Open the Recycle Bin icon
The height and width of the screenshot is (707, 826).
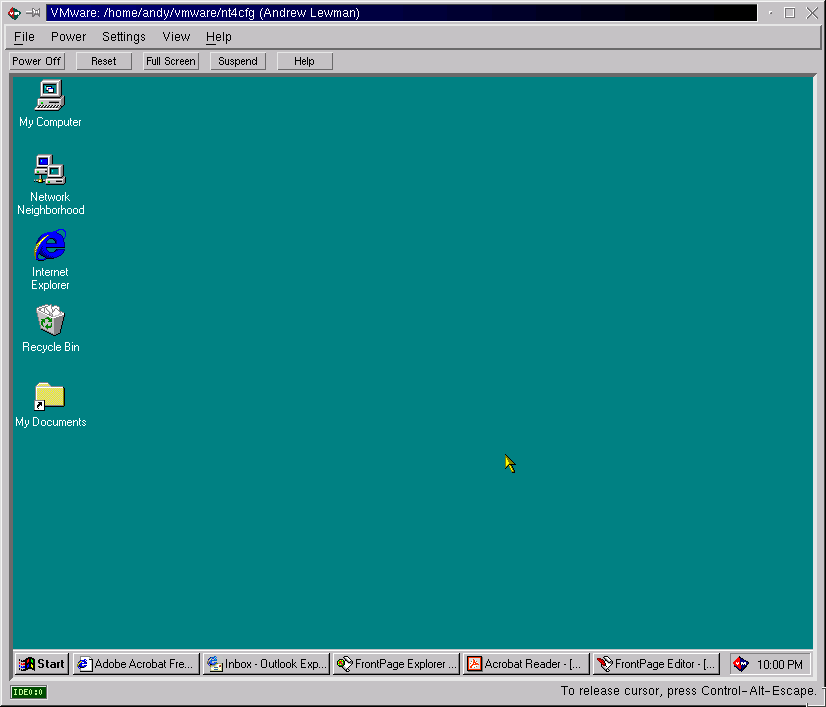(50, 321)
